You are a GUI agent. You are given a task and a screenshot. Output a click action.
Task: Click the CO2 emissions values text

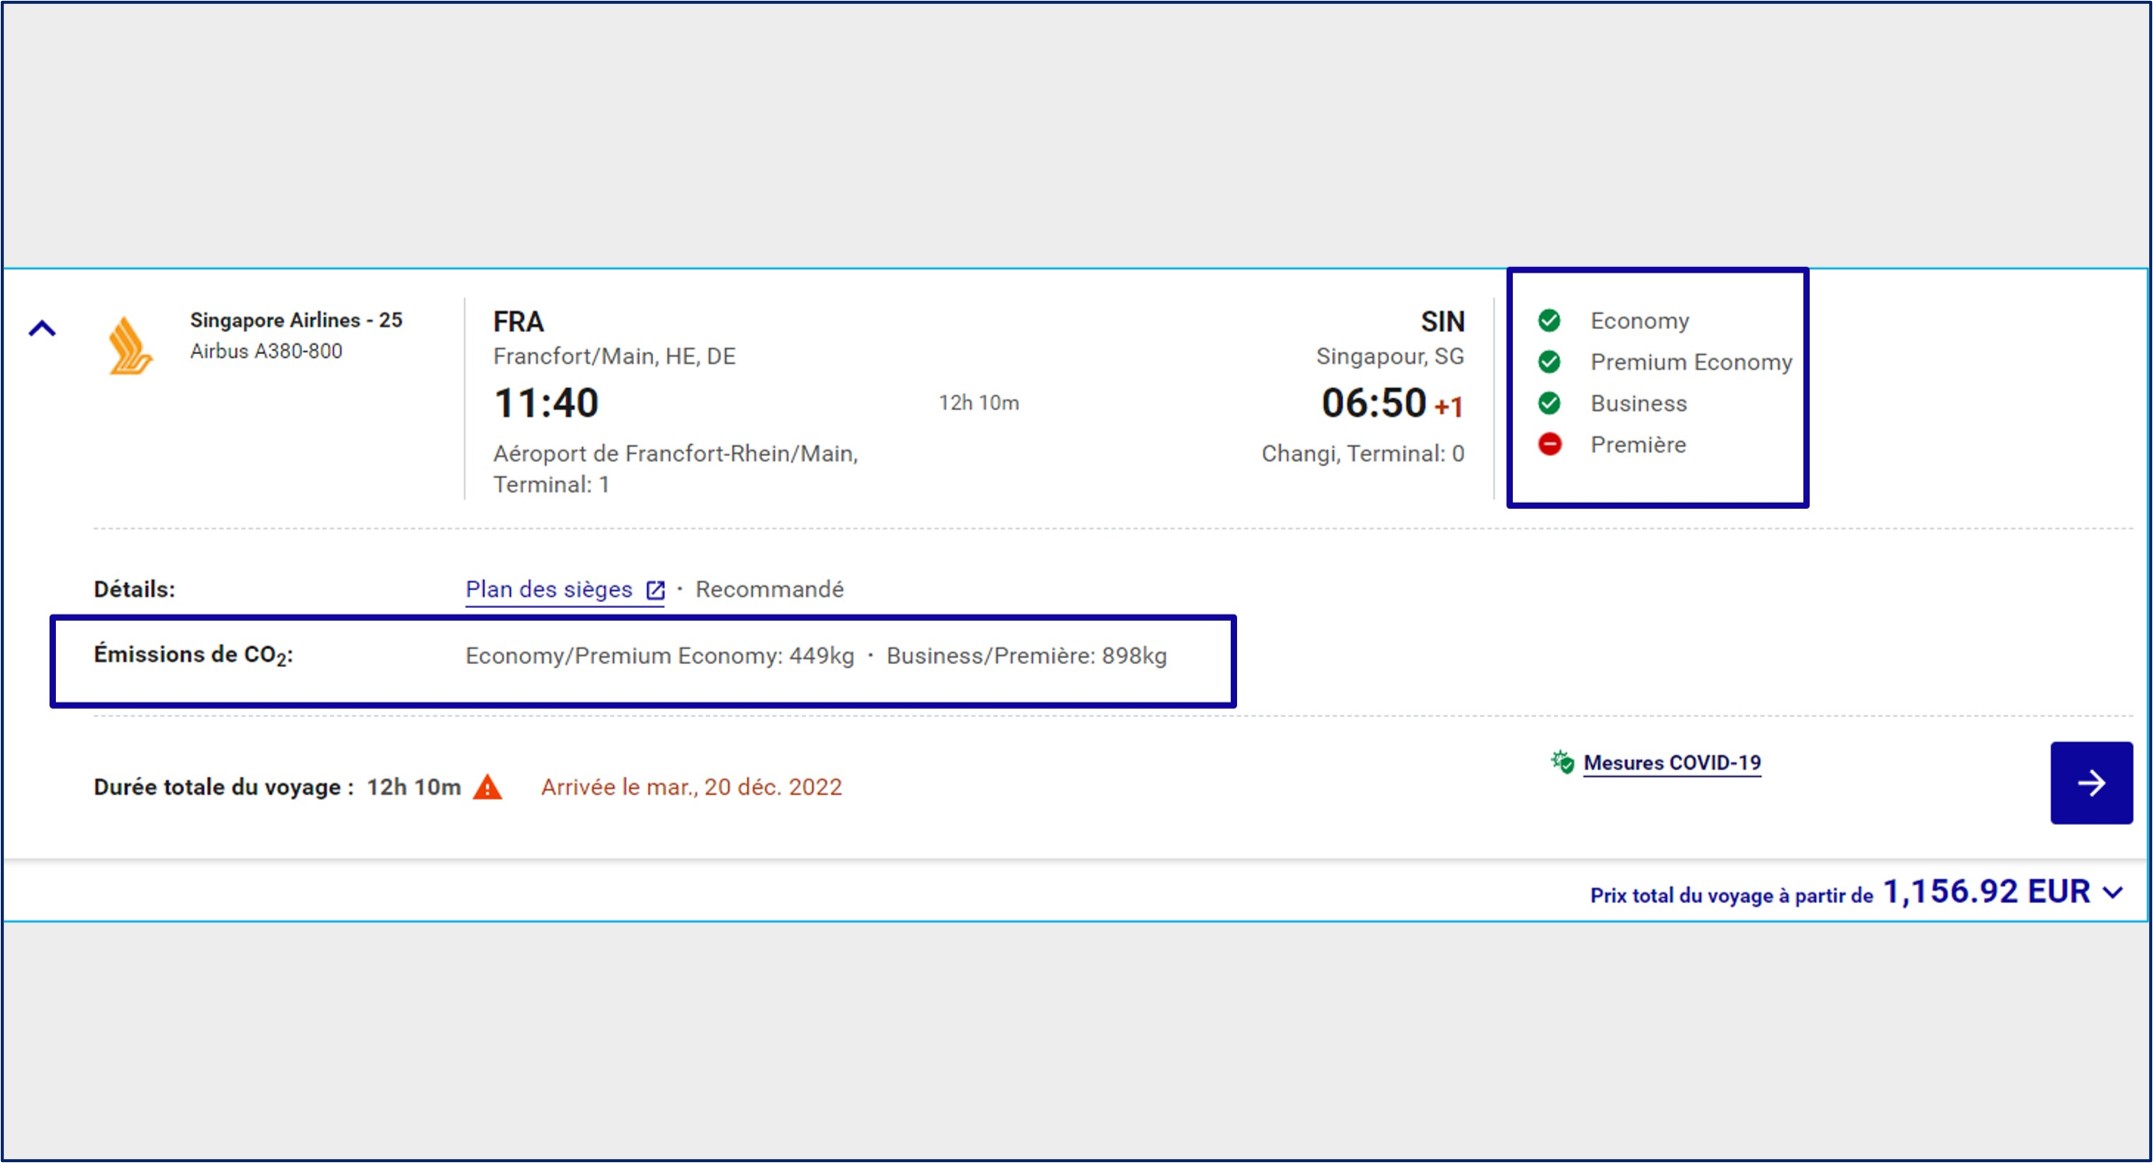[x=815, y=656]
